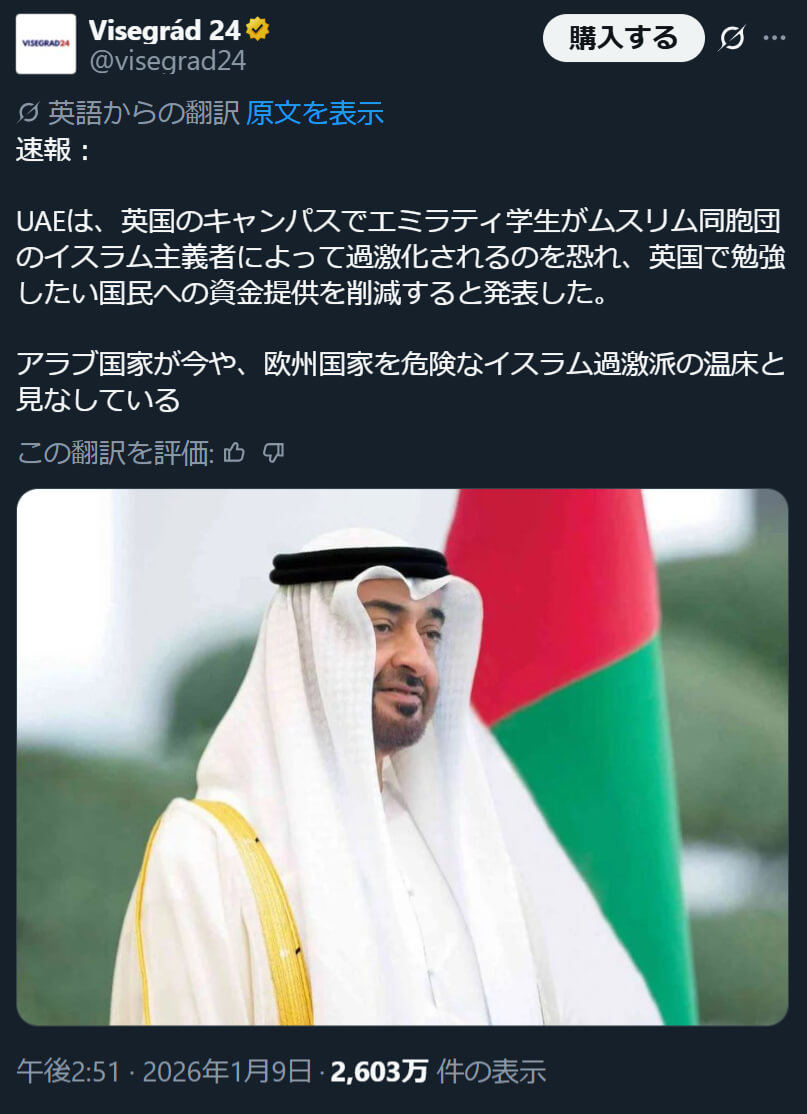The height and width of the screenshot is (1114, 807).
Task: Click the tweet paragraph starting with アラブ国家
Action: click(x=401, y=382)
